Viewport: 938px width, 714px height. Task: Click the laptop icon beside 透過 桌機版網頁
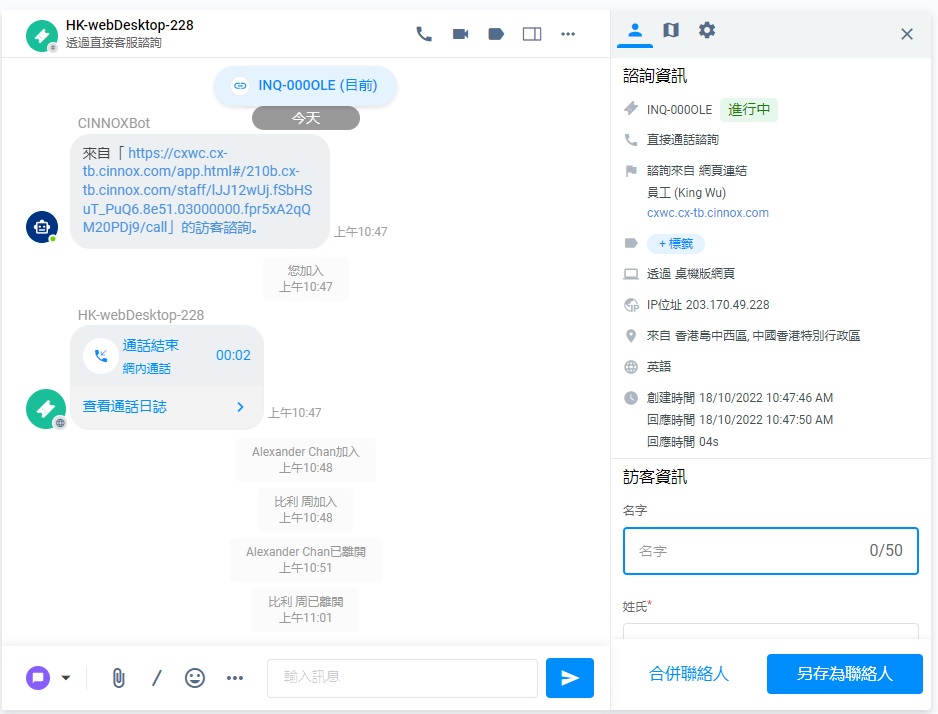click(631, 274)
